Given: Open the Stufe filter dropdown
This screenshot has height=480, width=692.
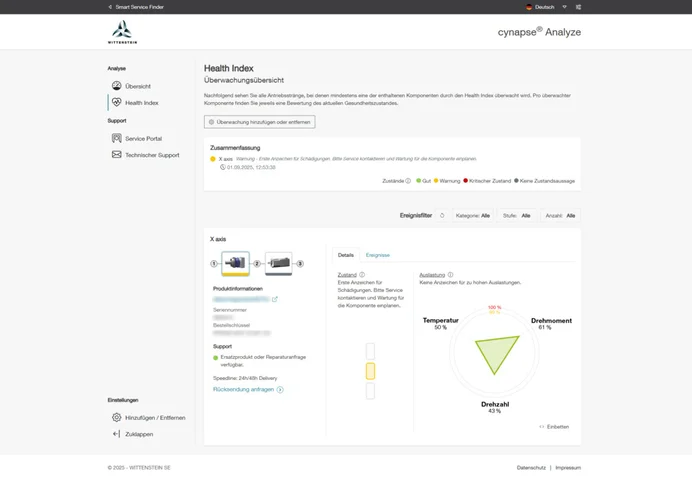Looking at the screenshot, I should pos(517,216).
